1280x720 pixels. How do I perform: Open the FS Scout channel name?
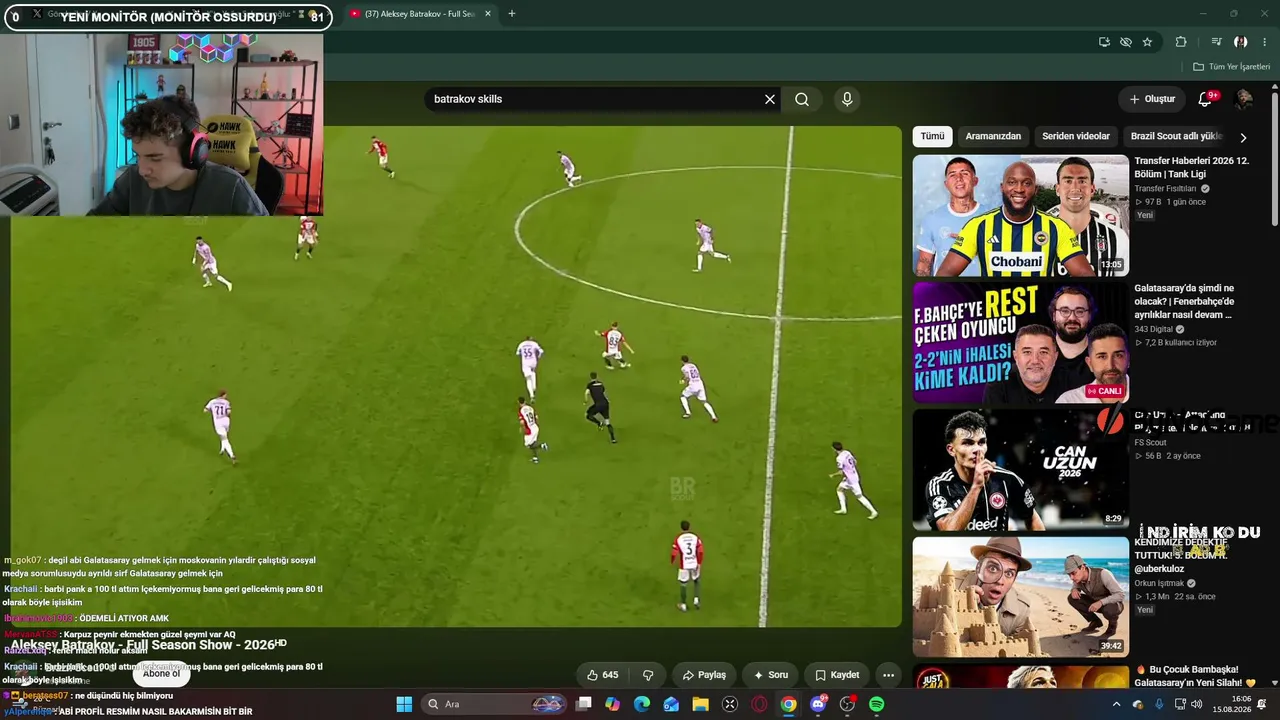(1150, 442)
